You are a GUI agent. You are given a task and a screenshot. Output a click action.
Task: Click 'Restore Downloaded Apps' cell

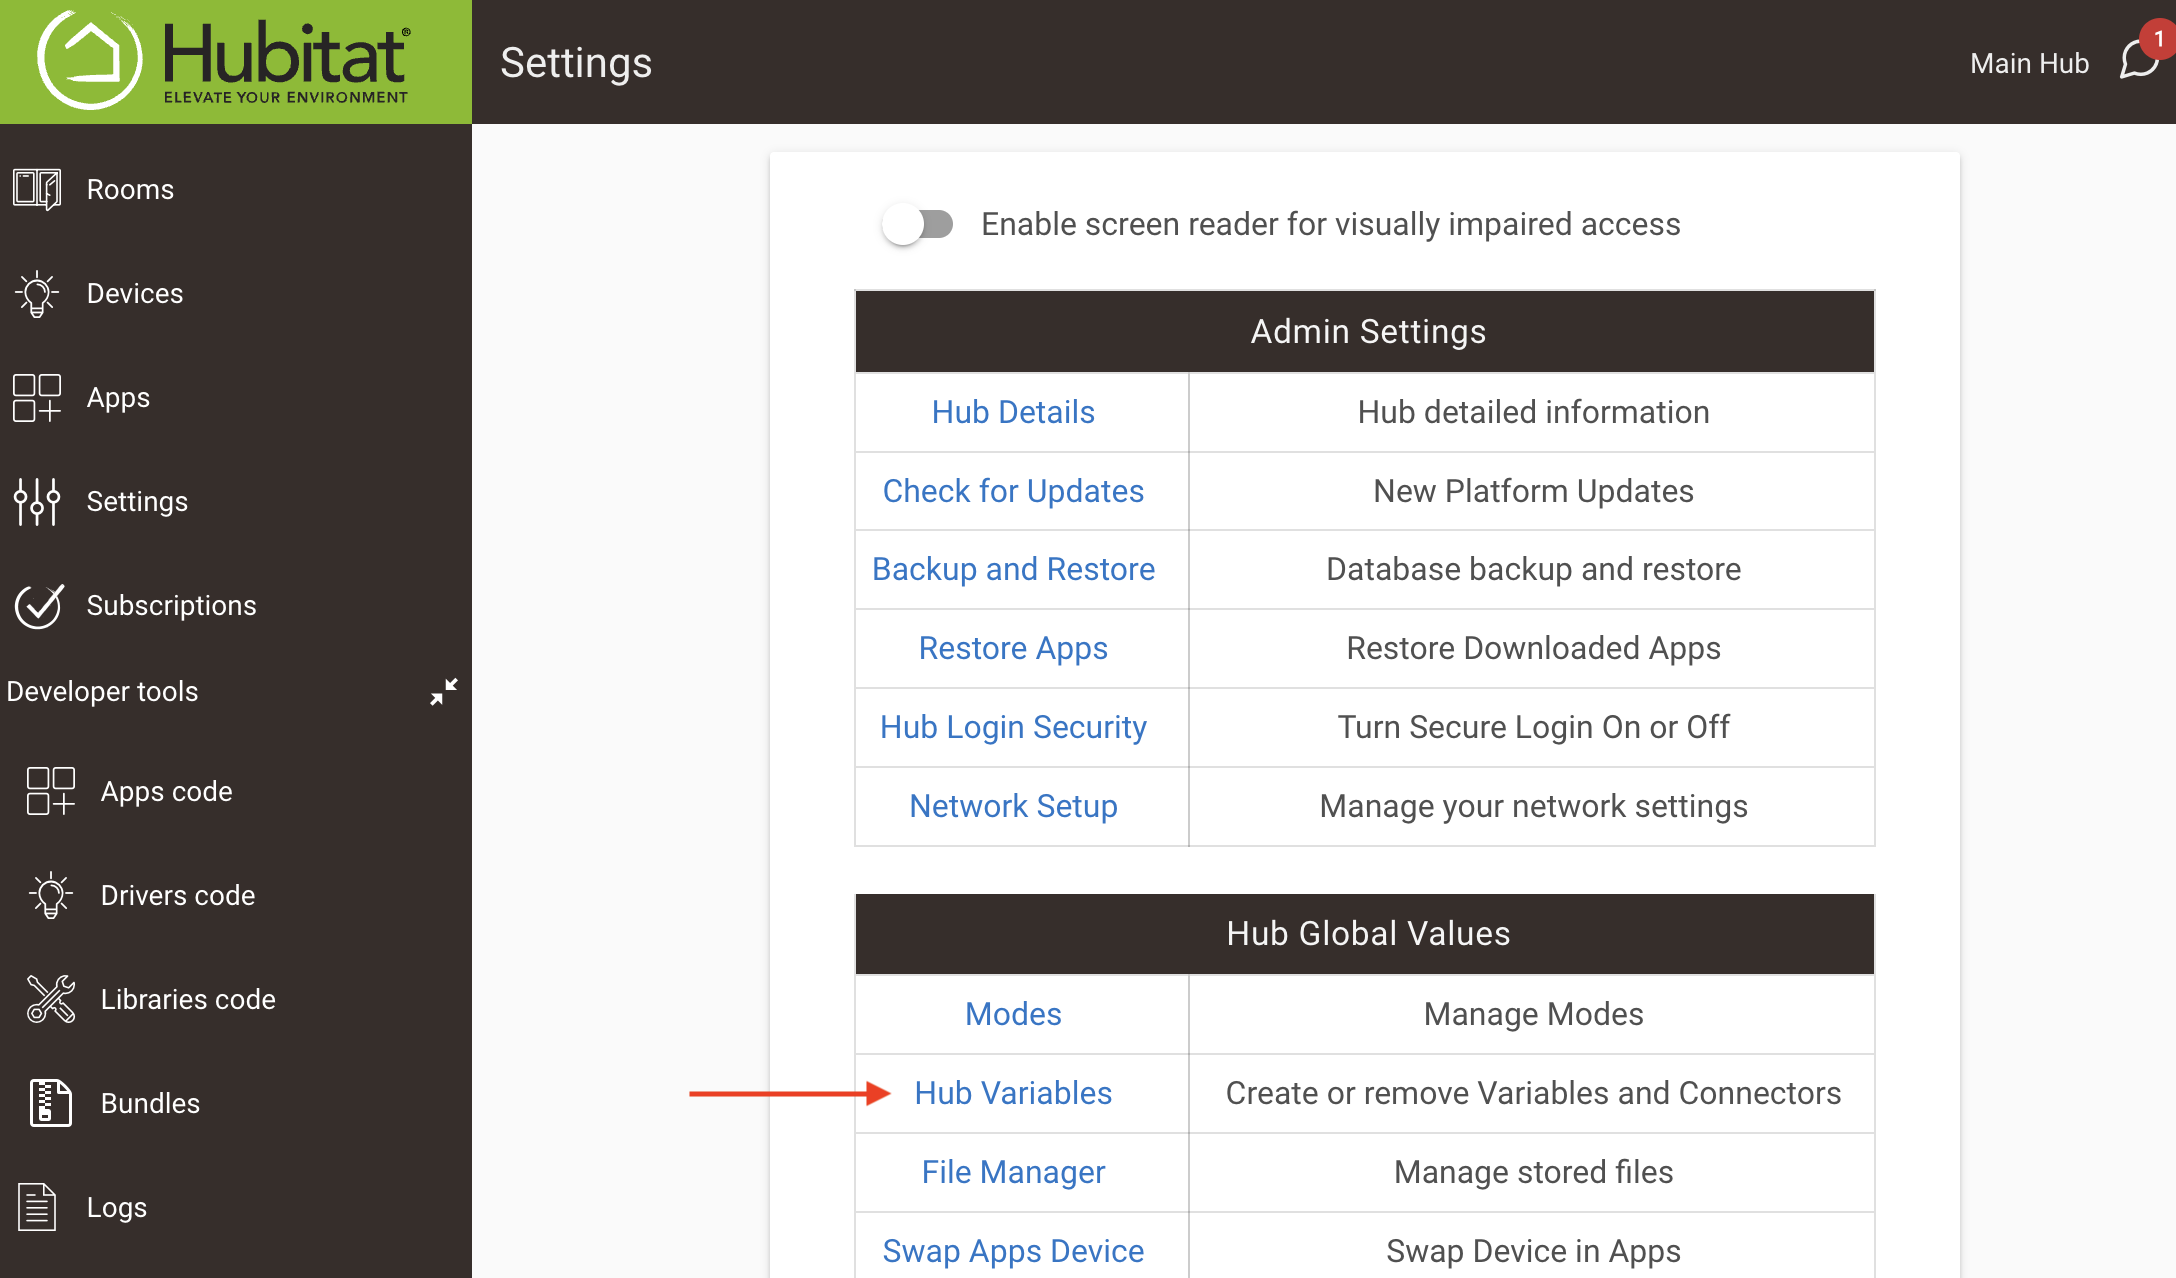tap(1533, 648)
